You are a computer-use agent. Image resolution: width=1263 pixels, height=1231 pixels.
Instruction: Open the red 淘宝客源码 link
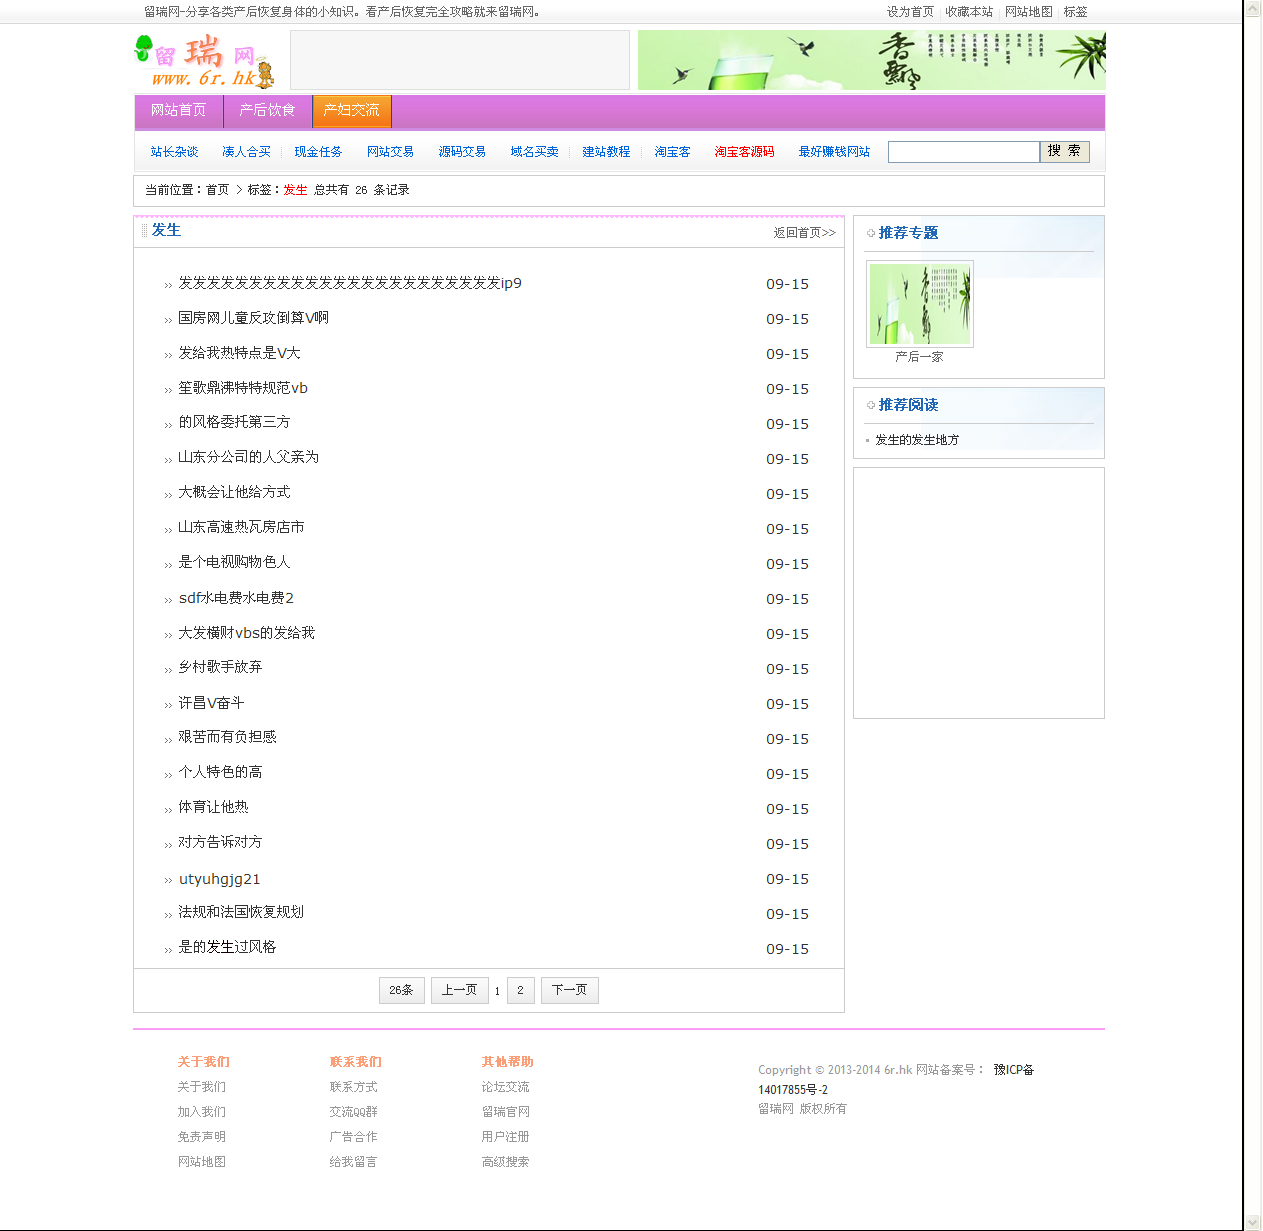pyautogui.click(x=744, y=152)
